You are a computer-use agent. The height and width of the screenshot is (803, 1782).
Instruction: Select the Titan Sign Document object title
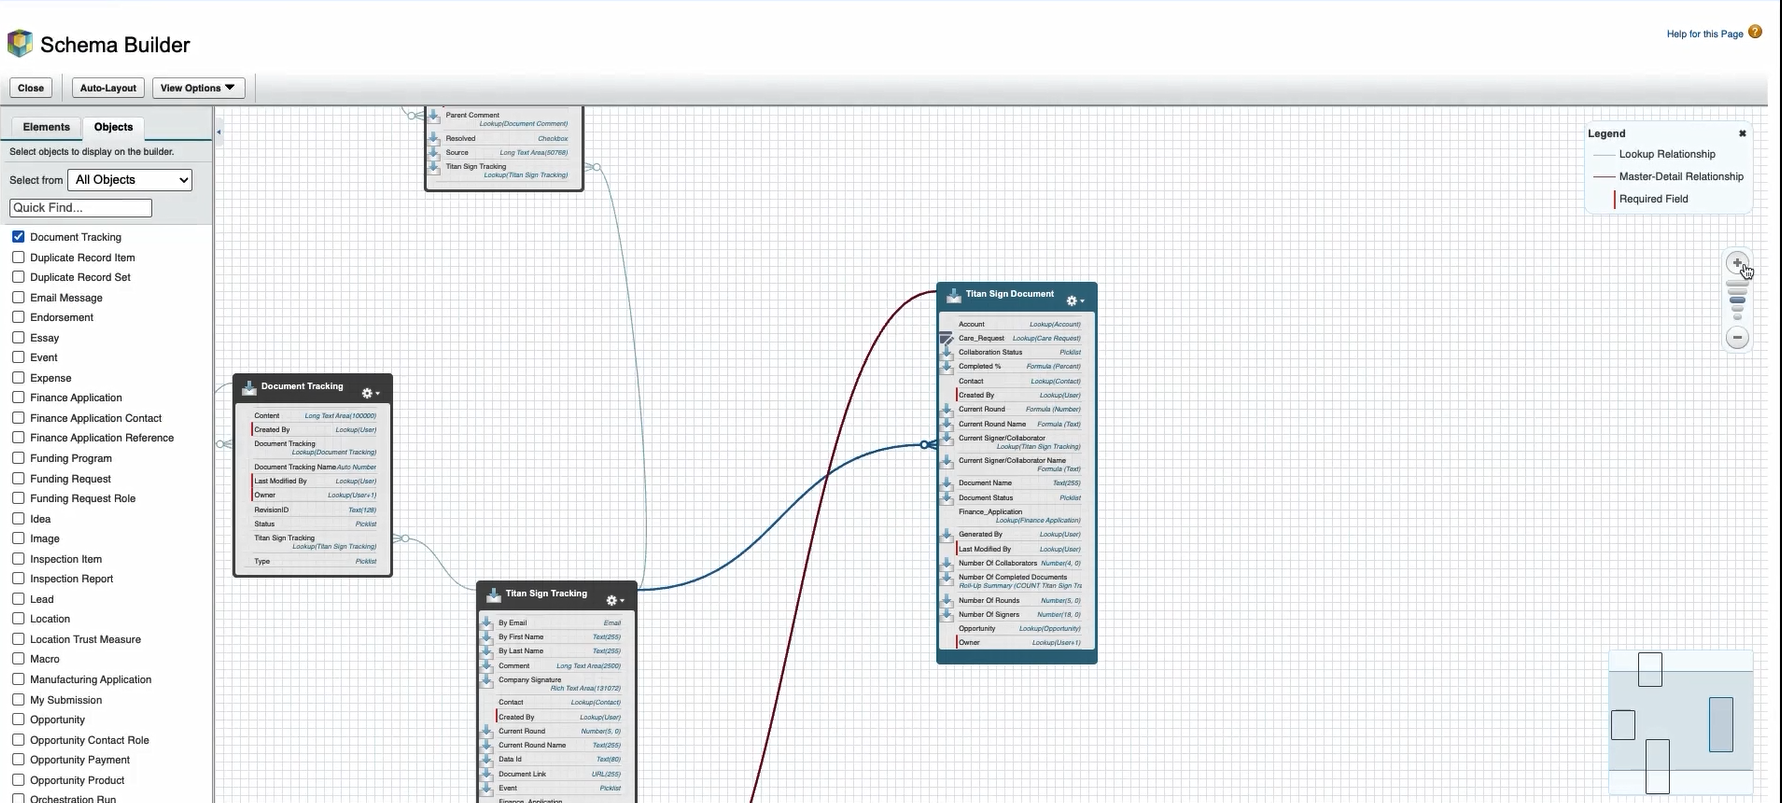click(x=1009, y=294)
